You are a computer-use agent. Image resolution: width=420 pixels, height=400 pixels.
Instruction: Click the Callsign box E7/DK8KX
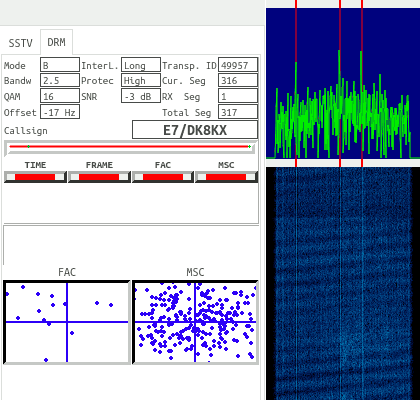click(x=195, y=130)
